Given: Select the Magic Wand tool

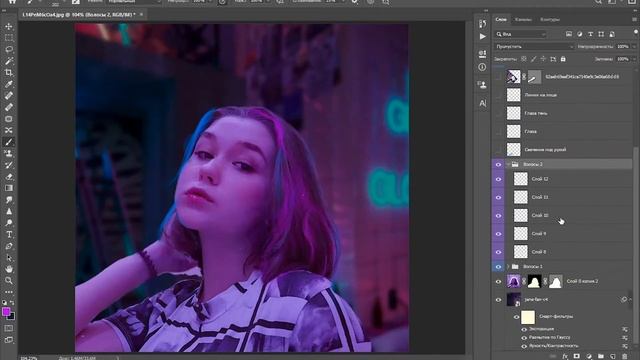Looking at the screenshot, I should [9, 61].
